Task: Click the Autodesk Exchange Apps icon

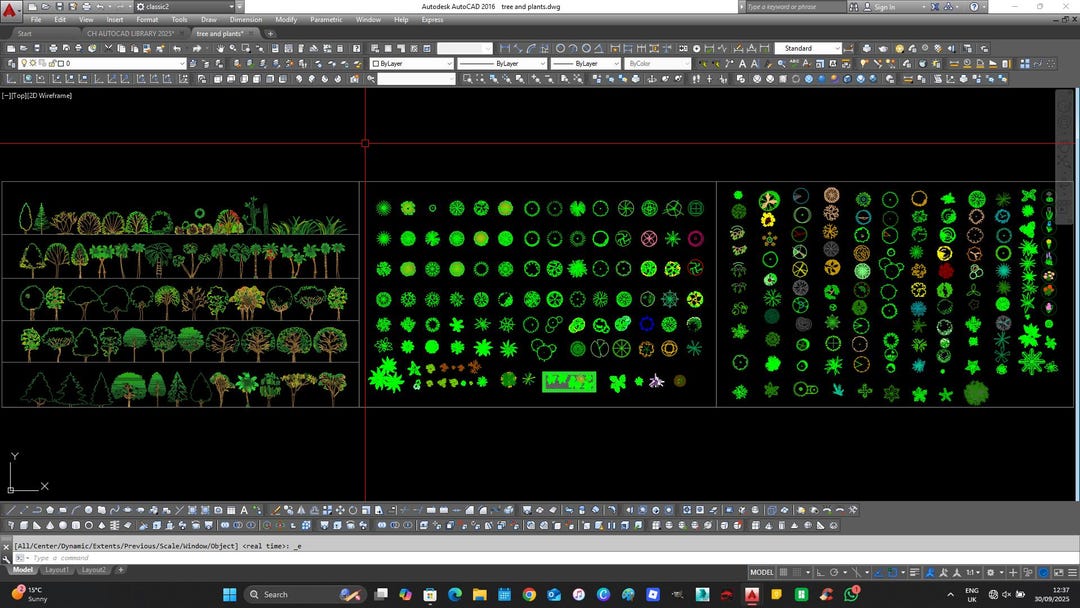Action: (935, 6)
